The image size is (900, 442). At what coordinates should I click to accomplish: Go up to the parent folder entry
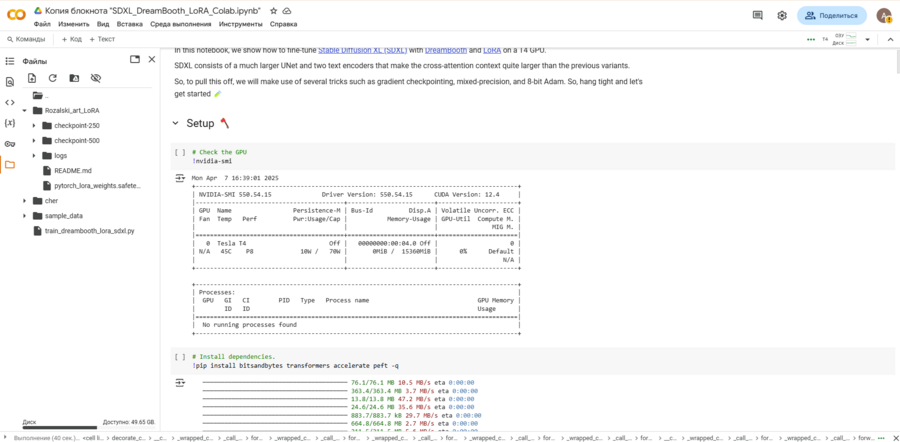pyautogui.click(x=40, y=95)
